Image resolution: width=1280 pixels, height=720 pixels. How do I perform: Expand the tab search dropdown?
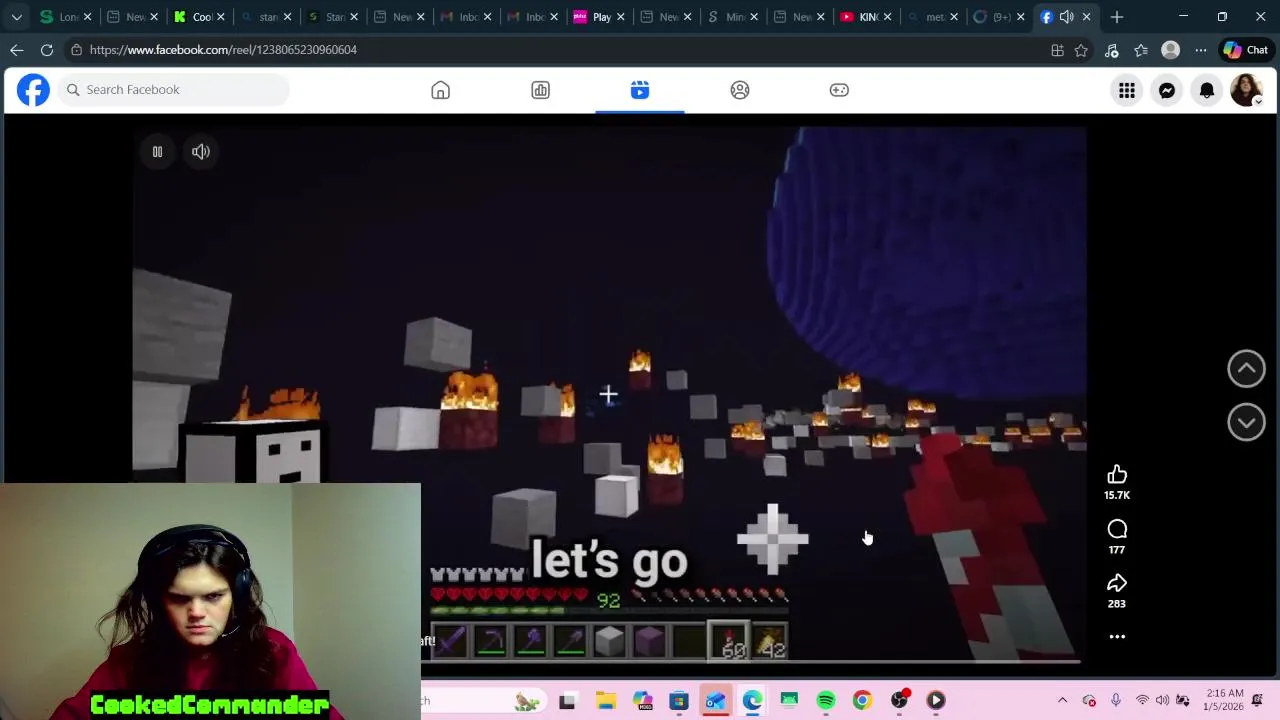click(x=17, y=17)
